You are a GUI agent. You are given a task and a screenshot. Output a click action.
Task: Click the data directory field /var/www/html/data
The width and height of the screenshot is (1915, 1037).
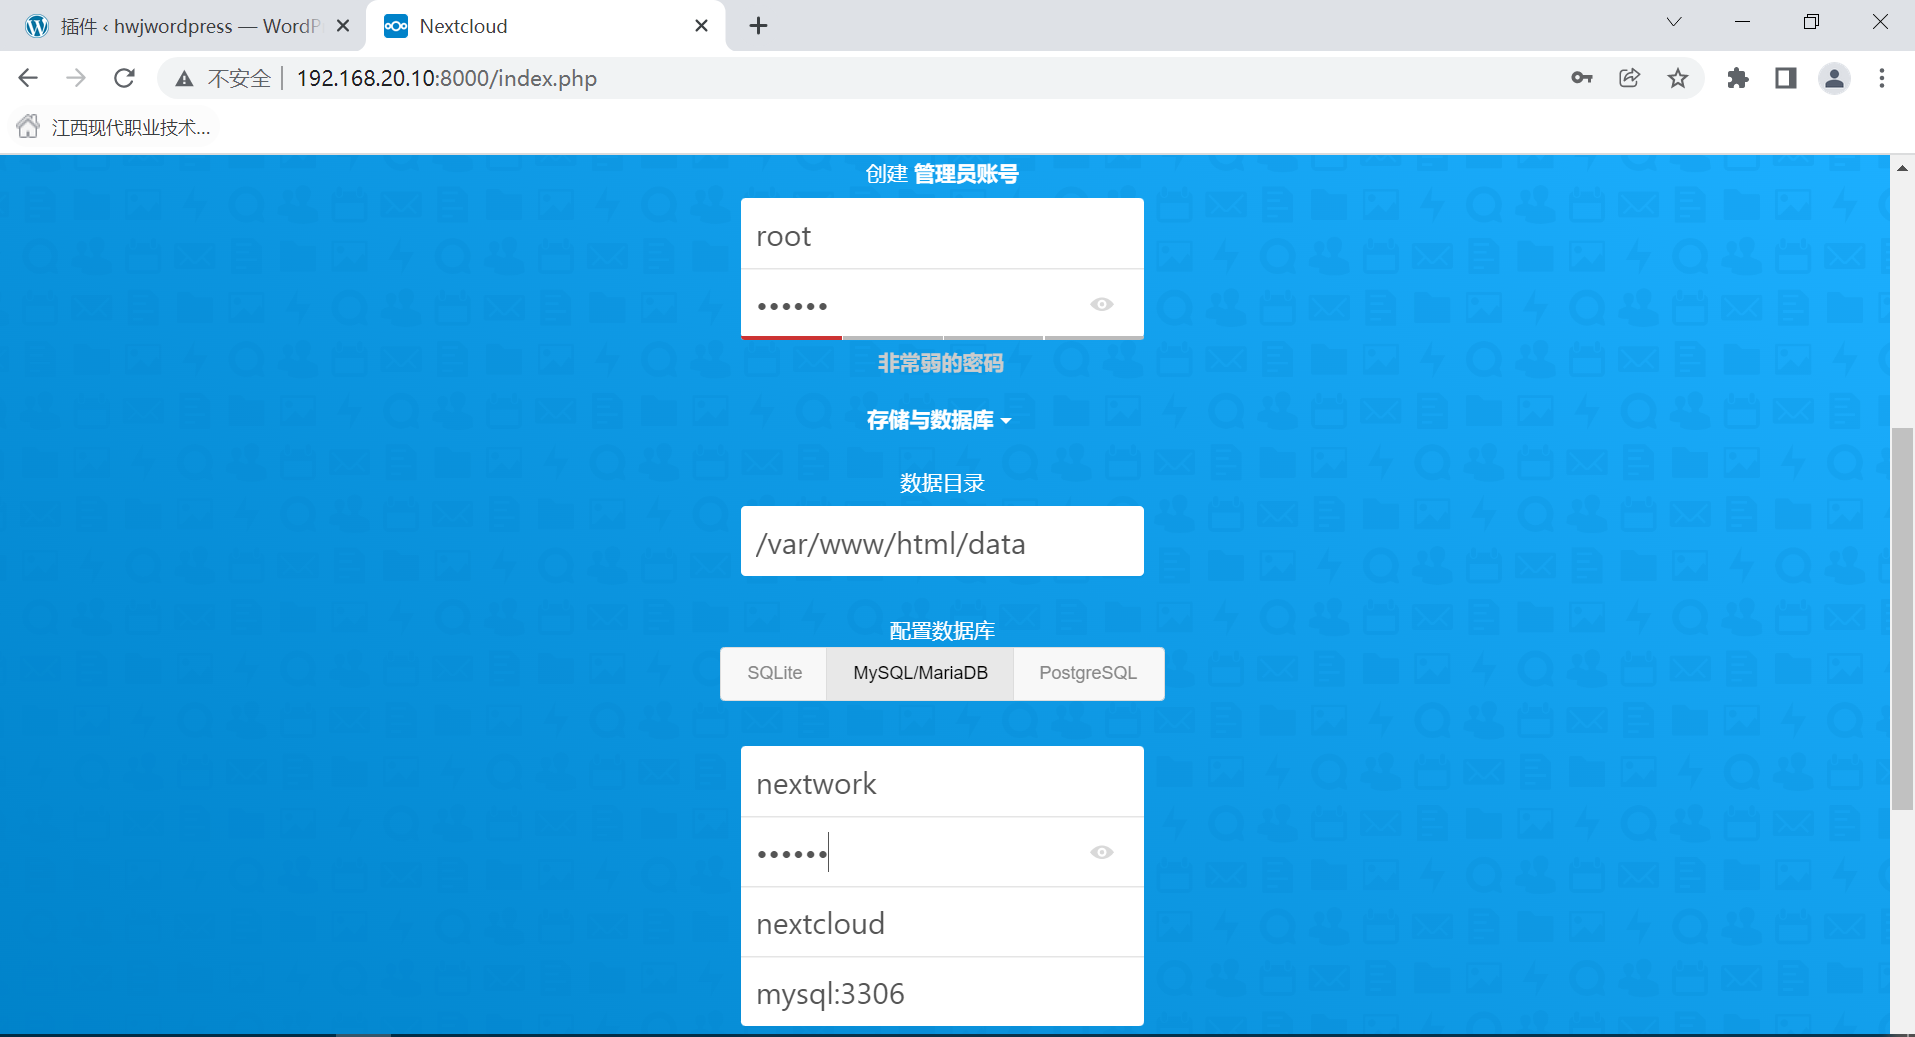(942, 541)
